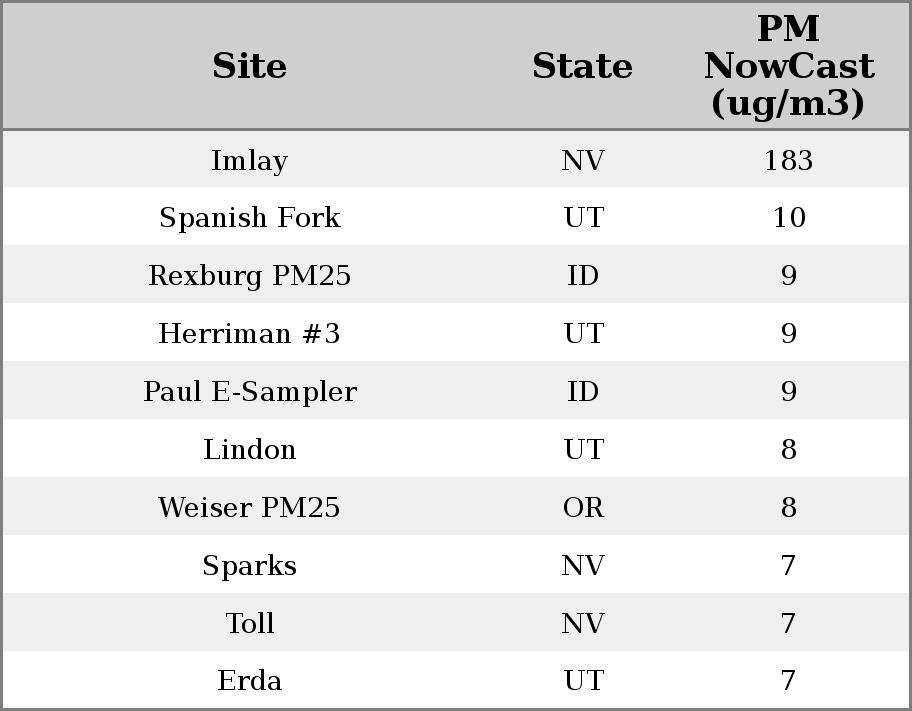Click the OR state cell

(x=583, y=508)
